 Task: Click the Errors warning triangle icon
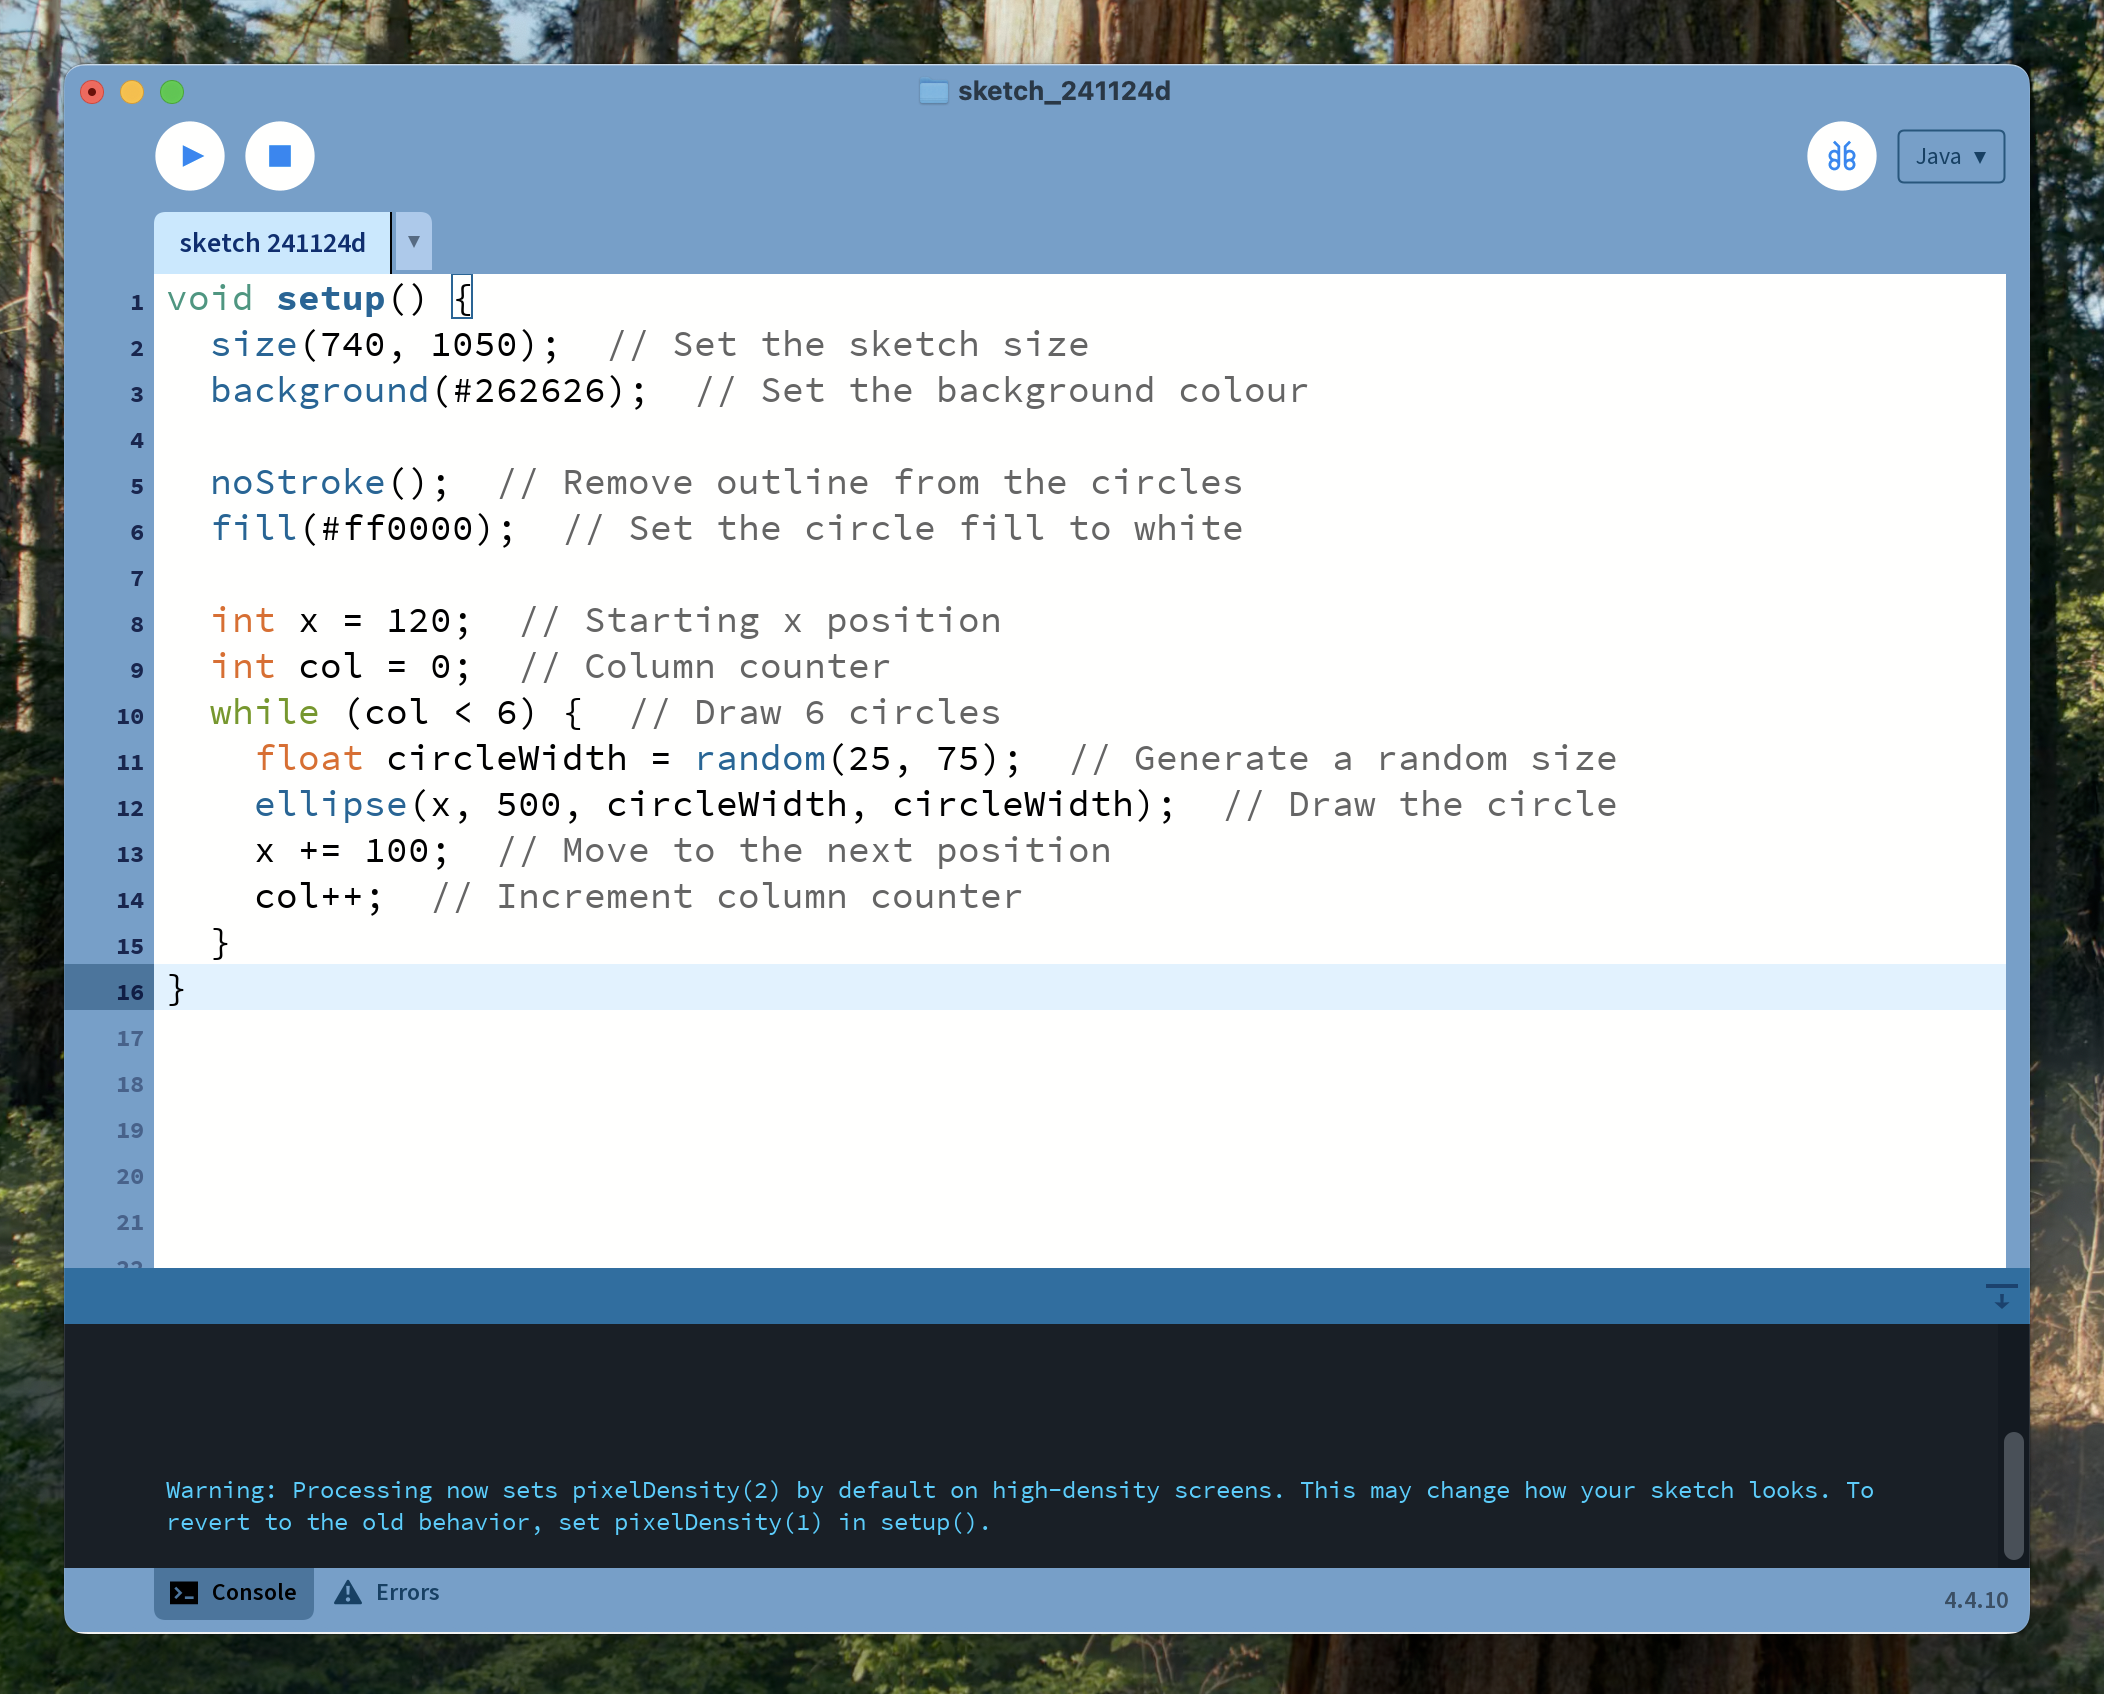(348, 1592)
